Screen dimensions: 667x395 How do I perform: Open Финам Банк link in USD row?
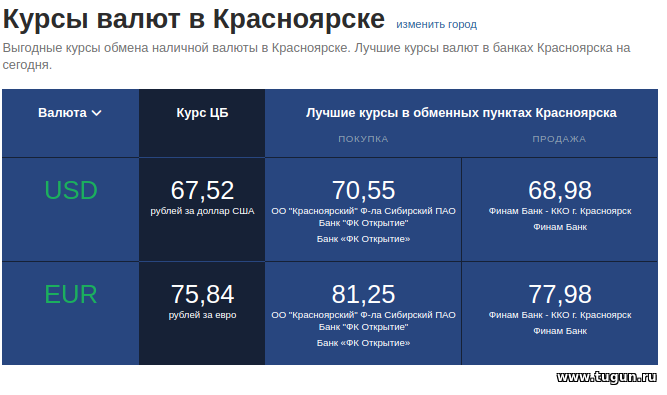(560, 227)
